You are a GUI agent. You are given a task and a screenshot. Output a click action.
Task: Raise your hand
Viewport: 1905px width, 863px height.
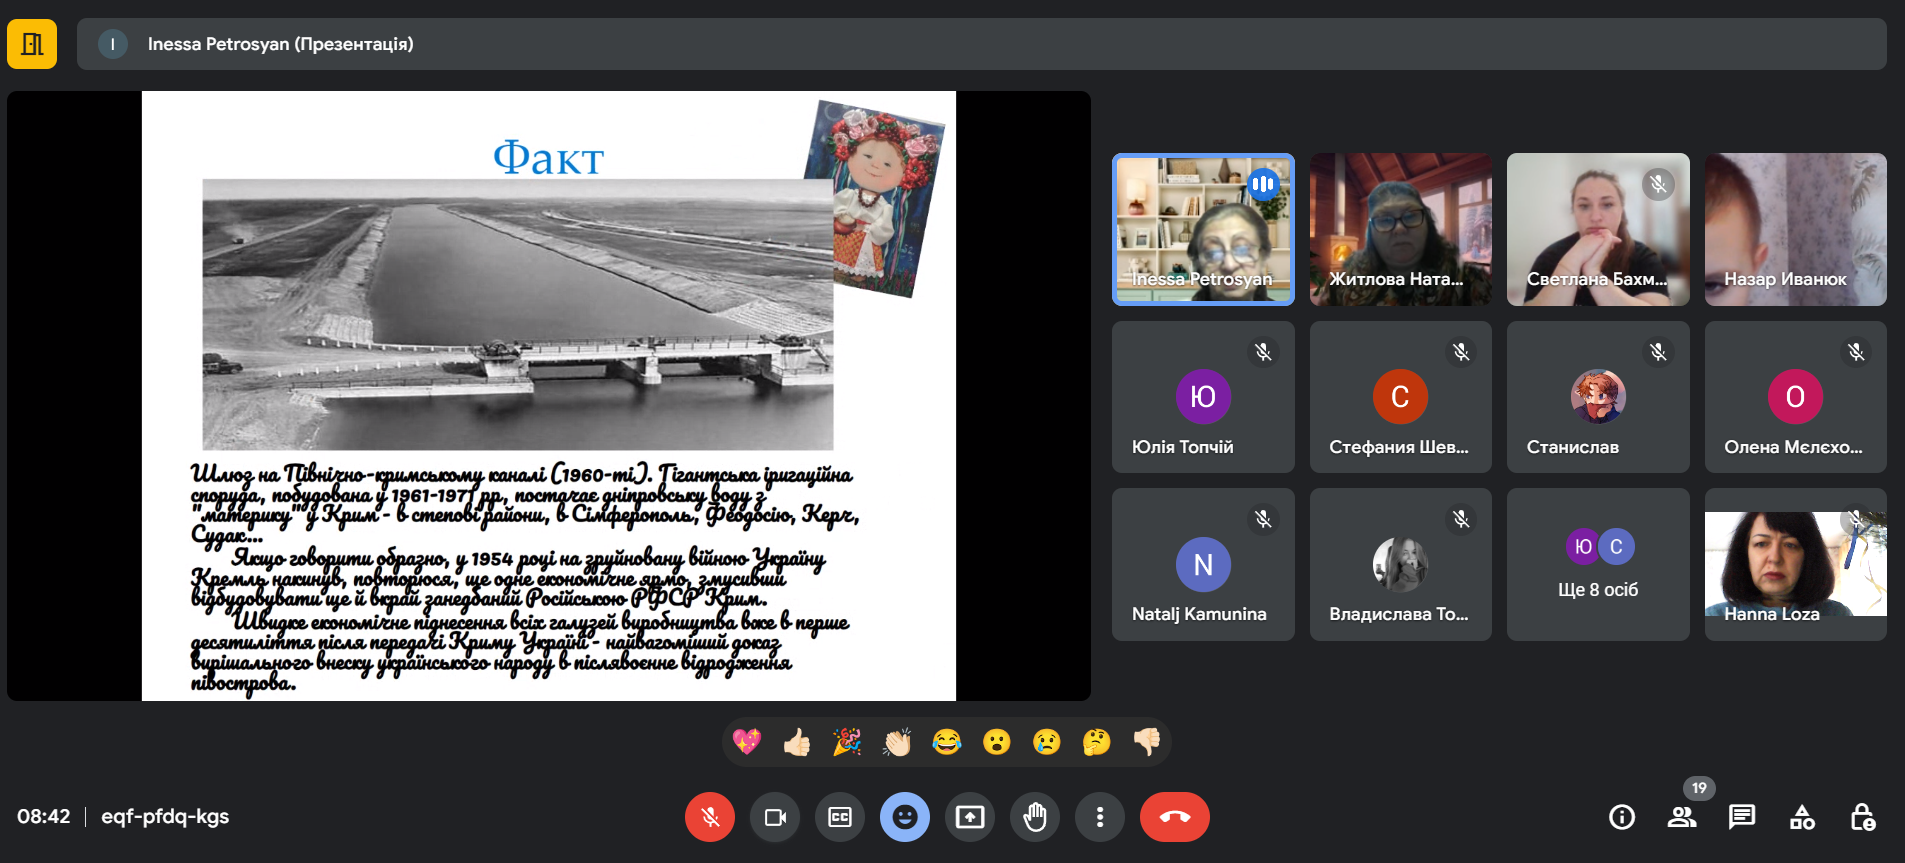tap(1035, 817)
